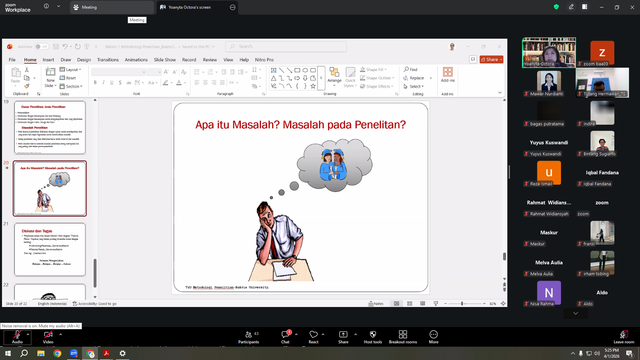Screen dimensions: 640x360
Task: Select the Meeting tab in Zoom Workplace
Action: [111, 7]
